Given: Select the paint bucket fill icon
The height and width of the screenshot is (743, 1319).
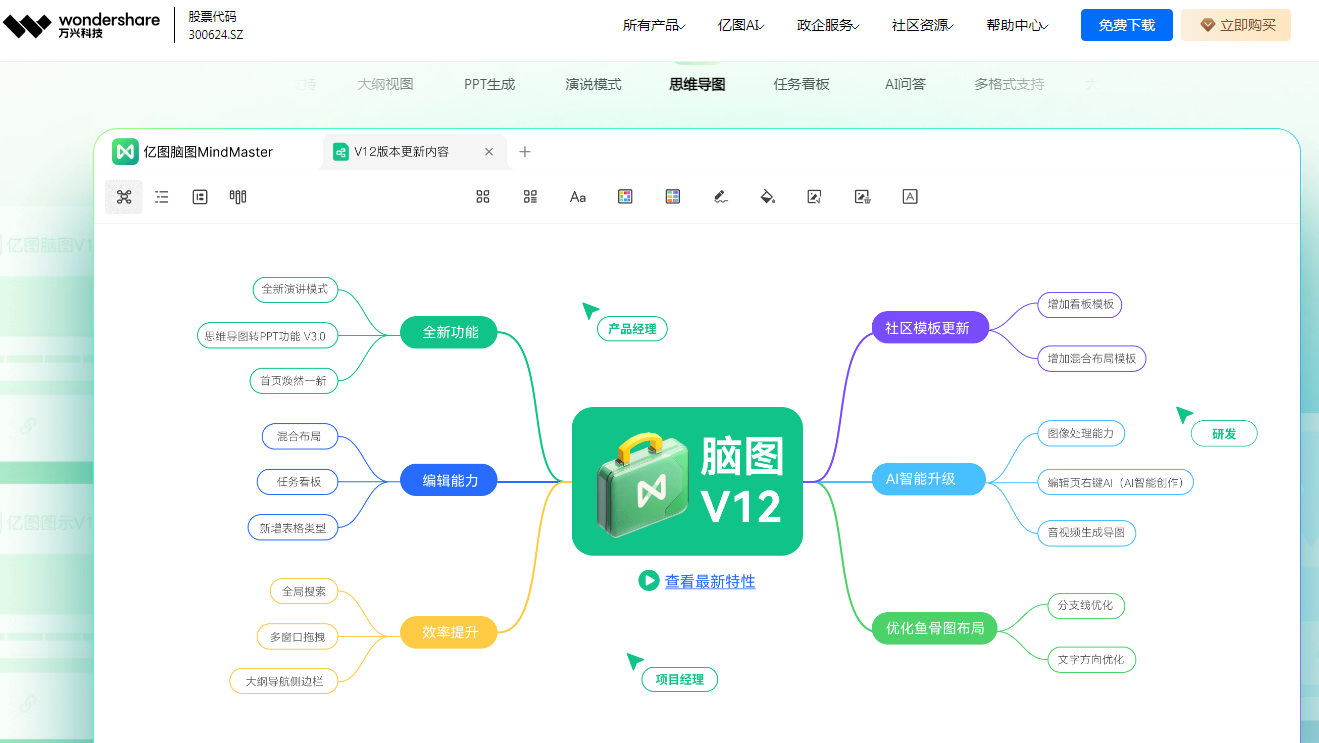Looking at the screenshot, I should tap(767, 197).
